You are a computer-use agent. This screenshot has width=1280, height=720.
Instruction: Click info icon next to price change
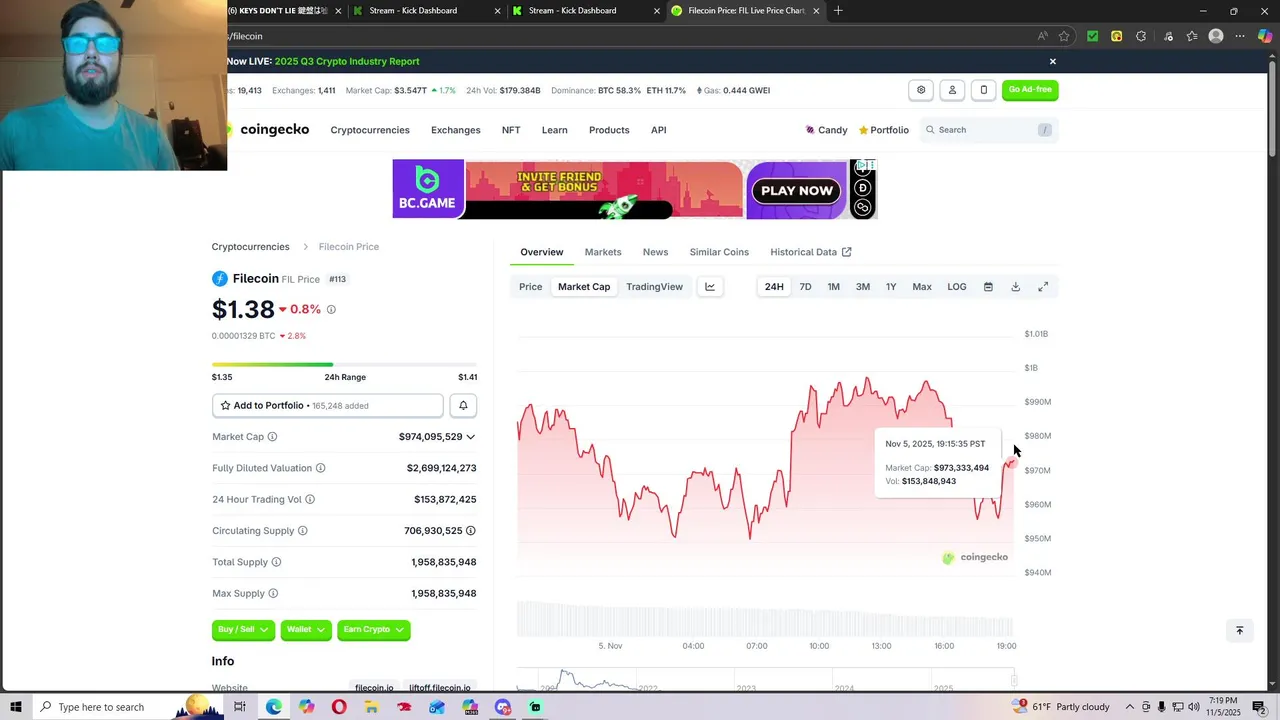click(x=331, y=310)
